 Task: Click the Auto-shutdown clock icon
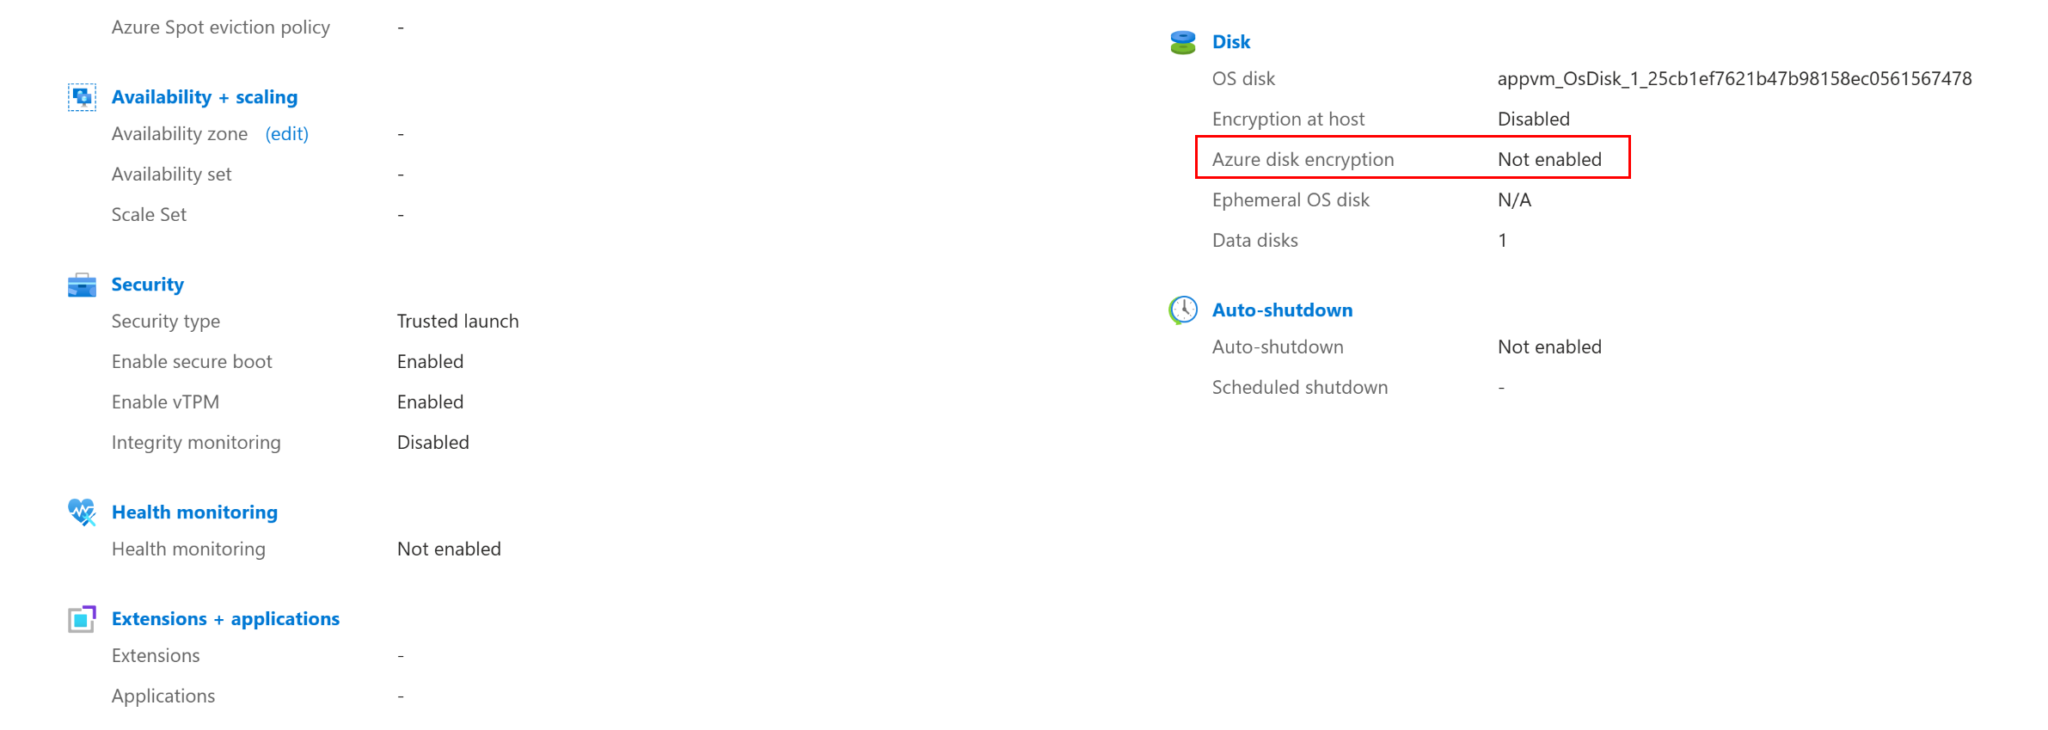click(x=1183, y=310)
